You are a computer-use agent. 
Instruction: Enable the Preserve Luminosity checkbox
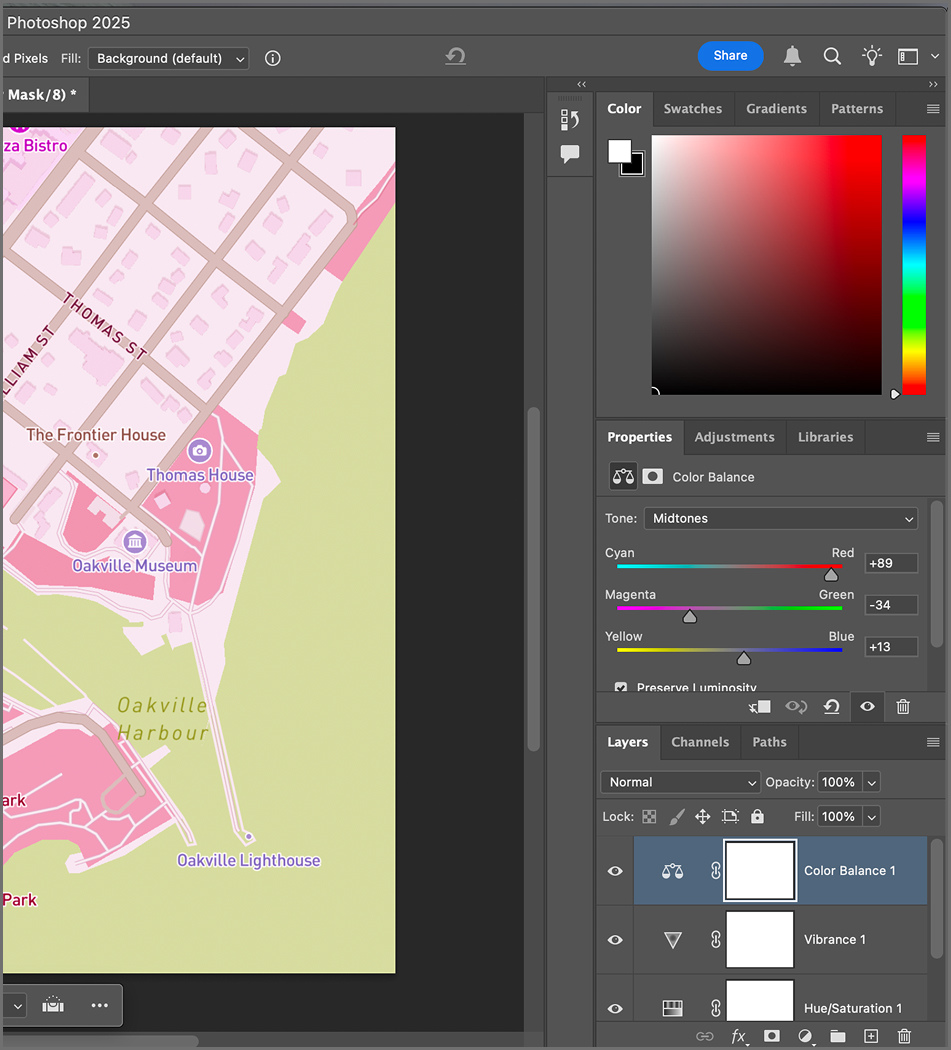point(621,687)
